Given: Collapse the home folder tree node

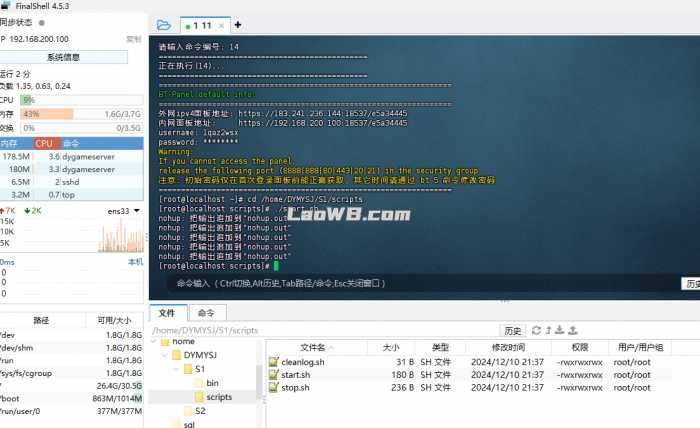Looking at the screenshot, I should coord(154,342).
